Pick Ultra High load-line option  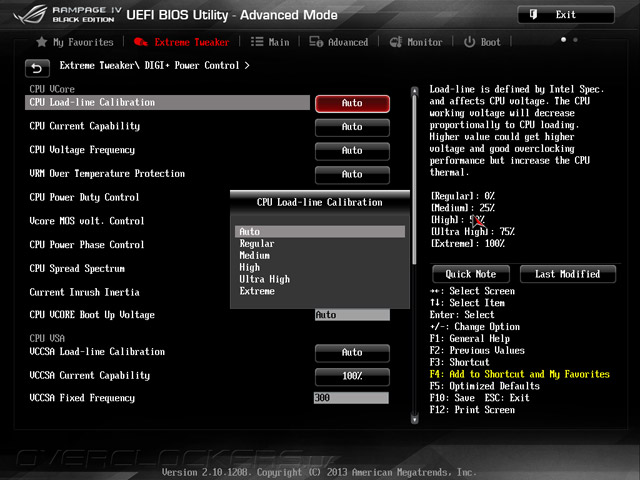[x=320, y=279]
